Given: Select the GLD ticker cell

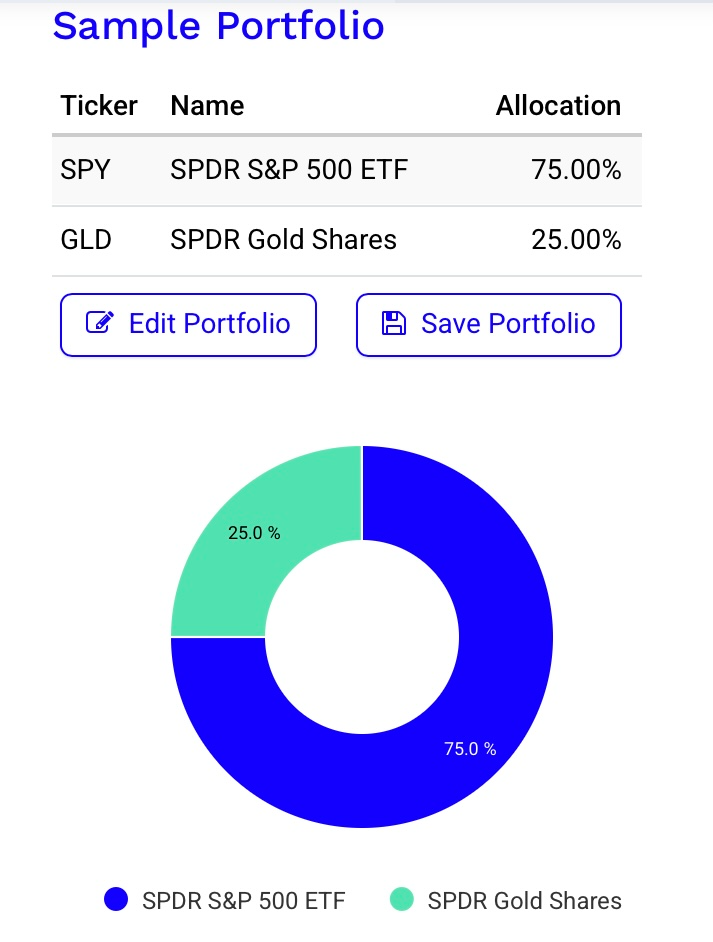Looking at the screenshot, I should (86, 240).
